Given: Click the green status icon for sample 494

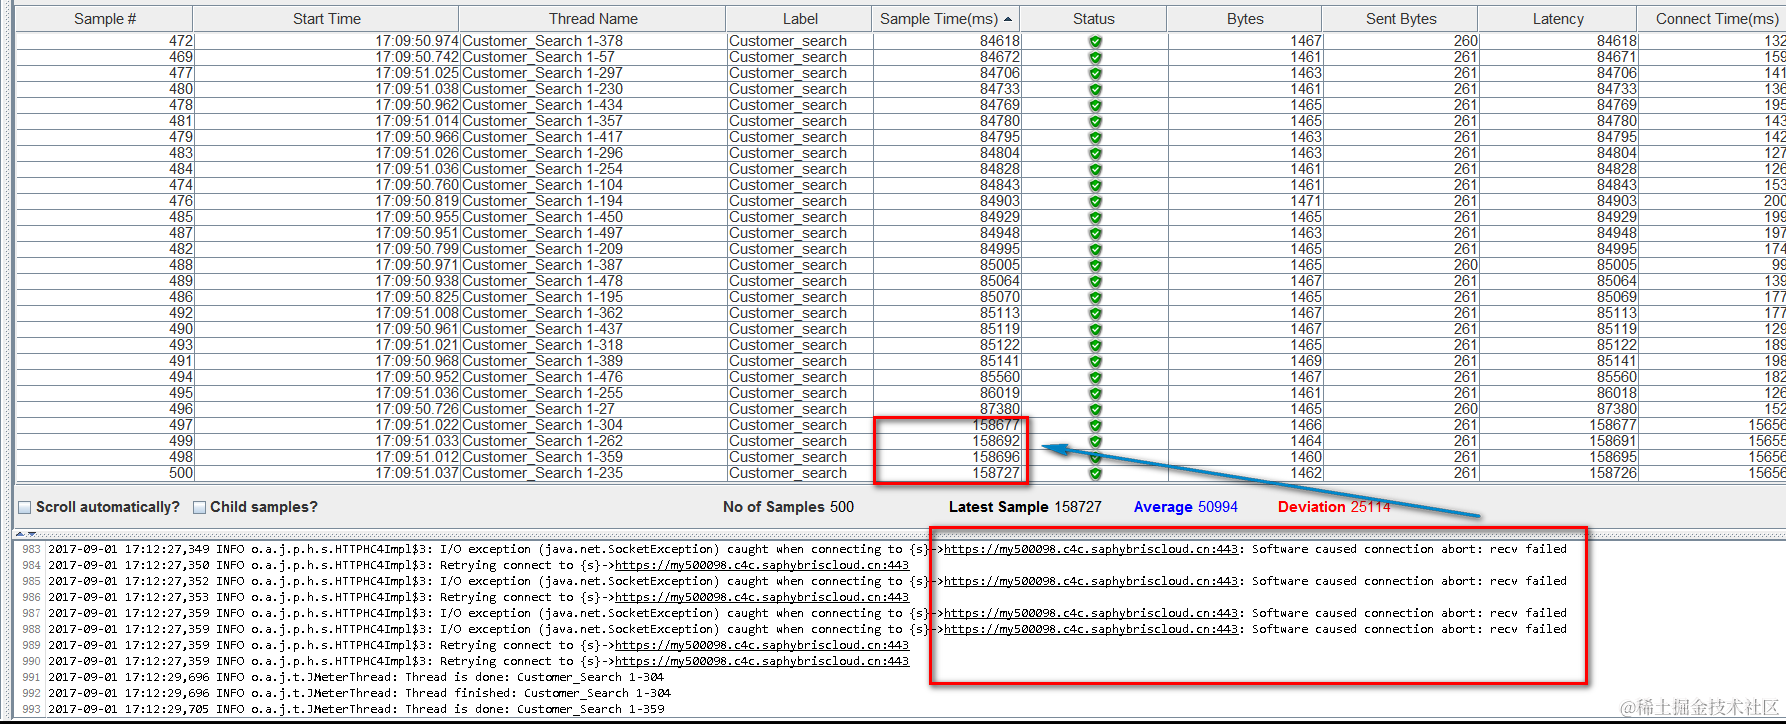Looking at the screenshot, I should (1095, 378).
